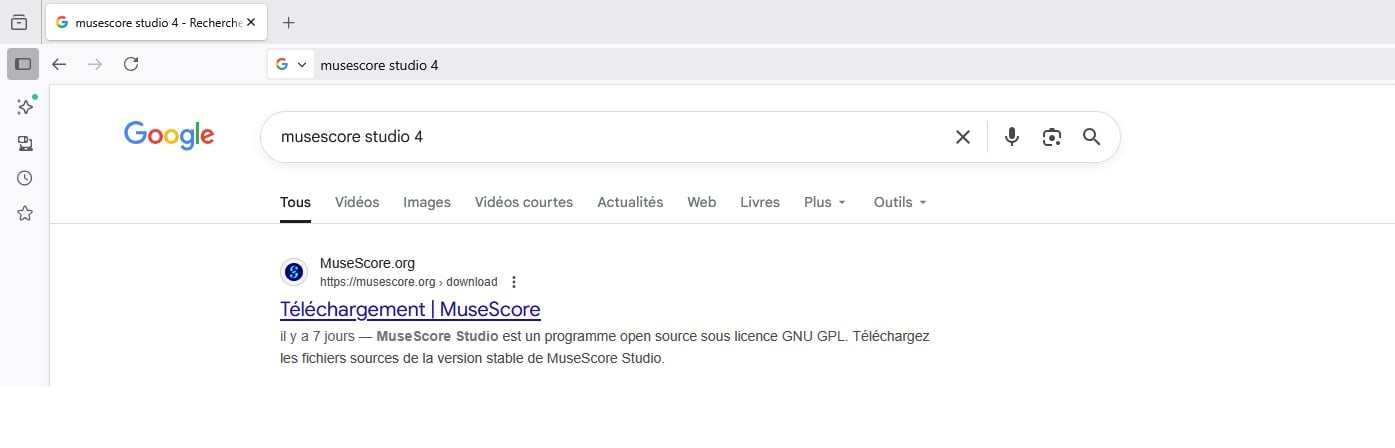
Task: Open the Téléchargement | MuseScore link
Action: click(x=410, y=309)
